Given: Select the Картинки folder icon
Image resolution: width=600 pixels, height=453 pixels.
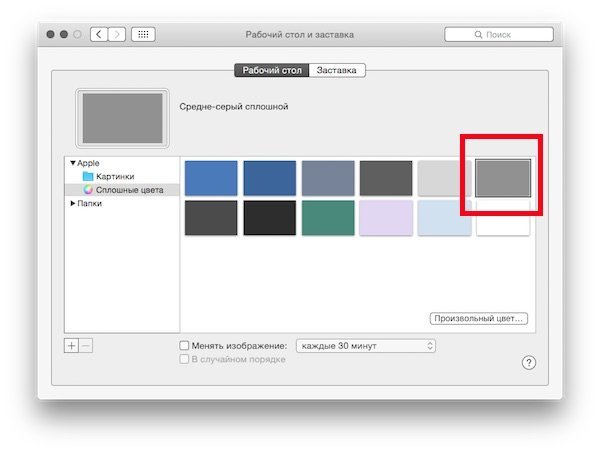Looking at the screenshot, I should pos(88,176).
